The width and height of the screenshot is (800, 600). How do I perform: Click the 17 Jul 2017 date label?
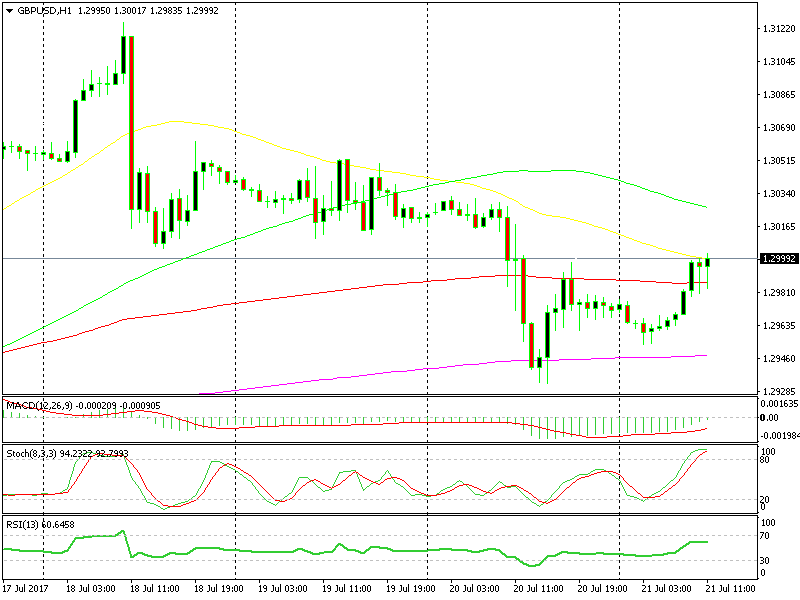pos(26,588)
